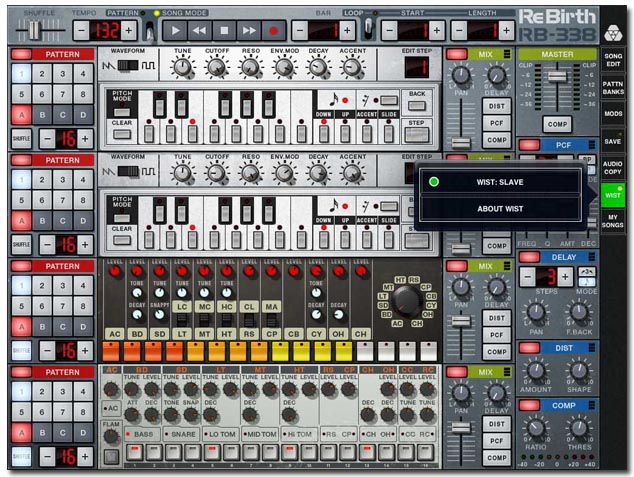Select the BD instrument button on the 808
634x477 pixels.
[x=137, y=334]
